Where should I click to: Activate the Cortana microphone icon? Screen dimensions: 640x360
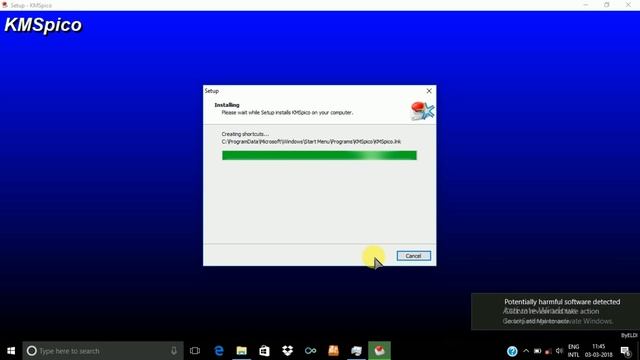coord(174,351)
